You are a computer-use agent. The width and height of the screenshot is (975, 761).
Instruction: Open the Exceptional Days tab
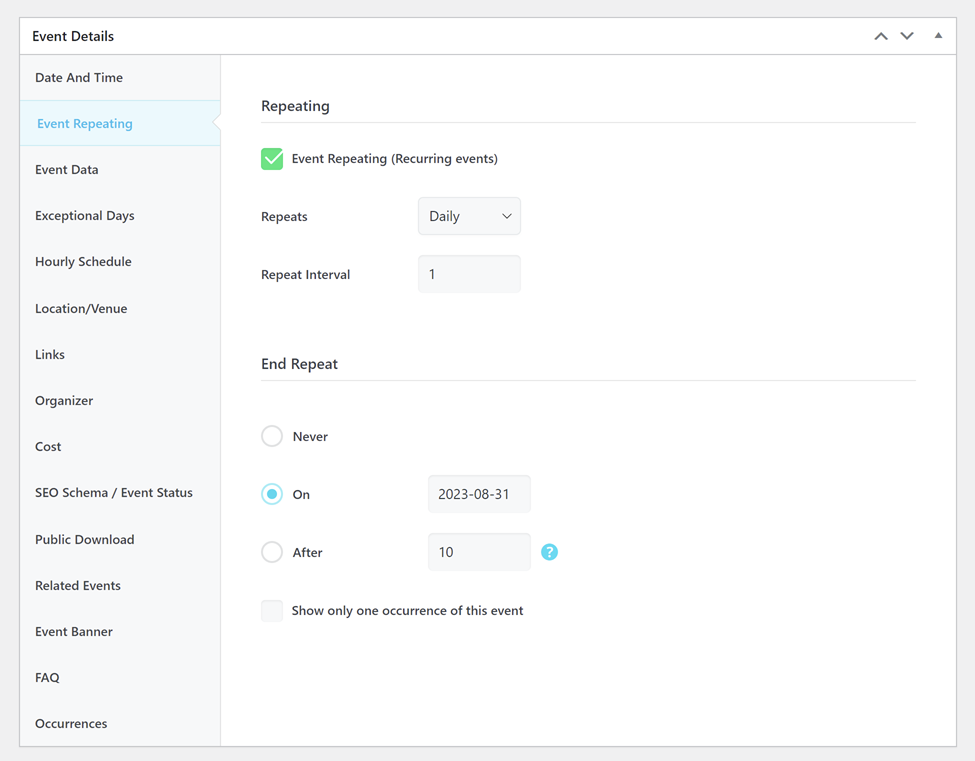(85, 216)
